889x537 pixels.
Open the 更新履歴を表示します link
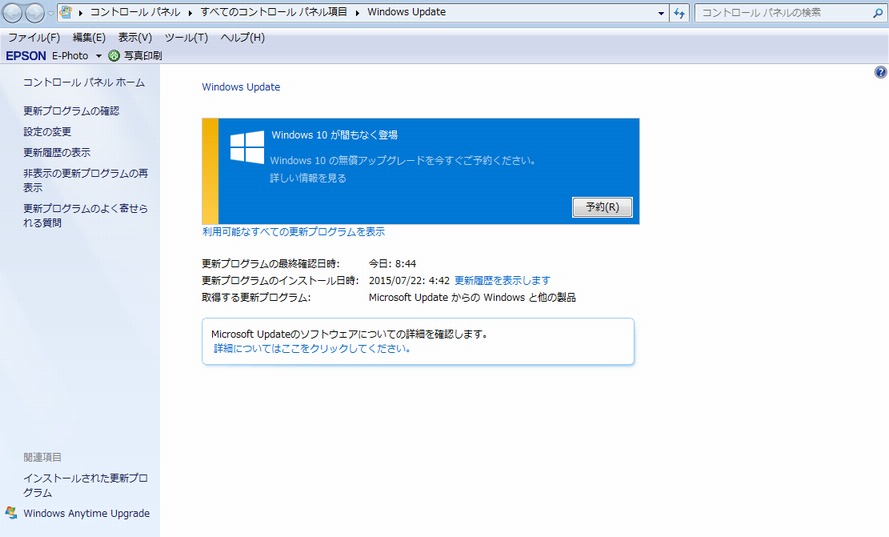click(502, 281)
